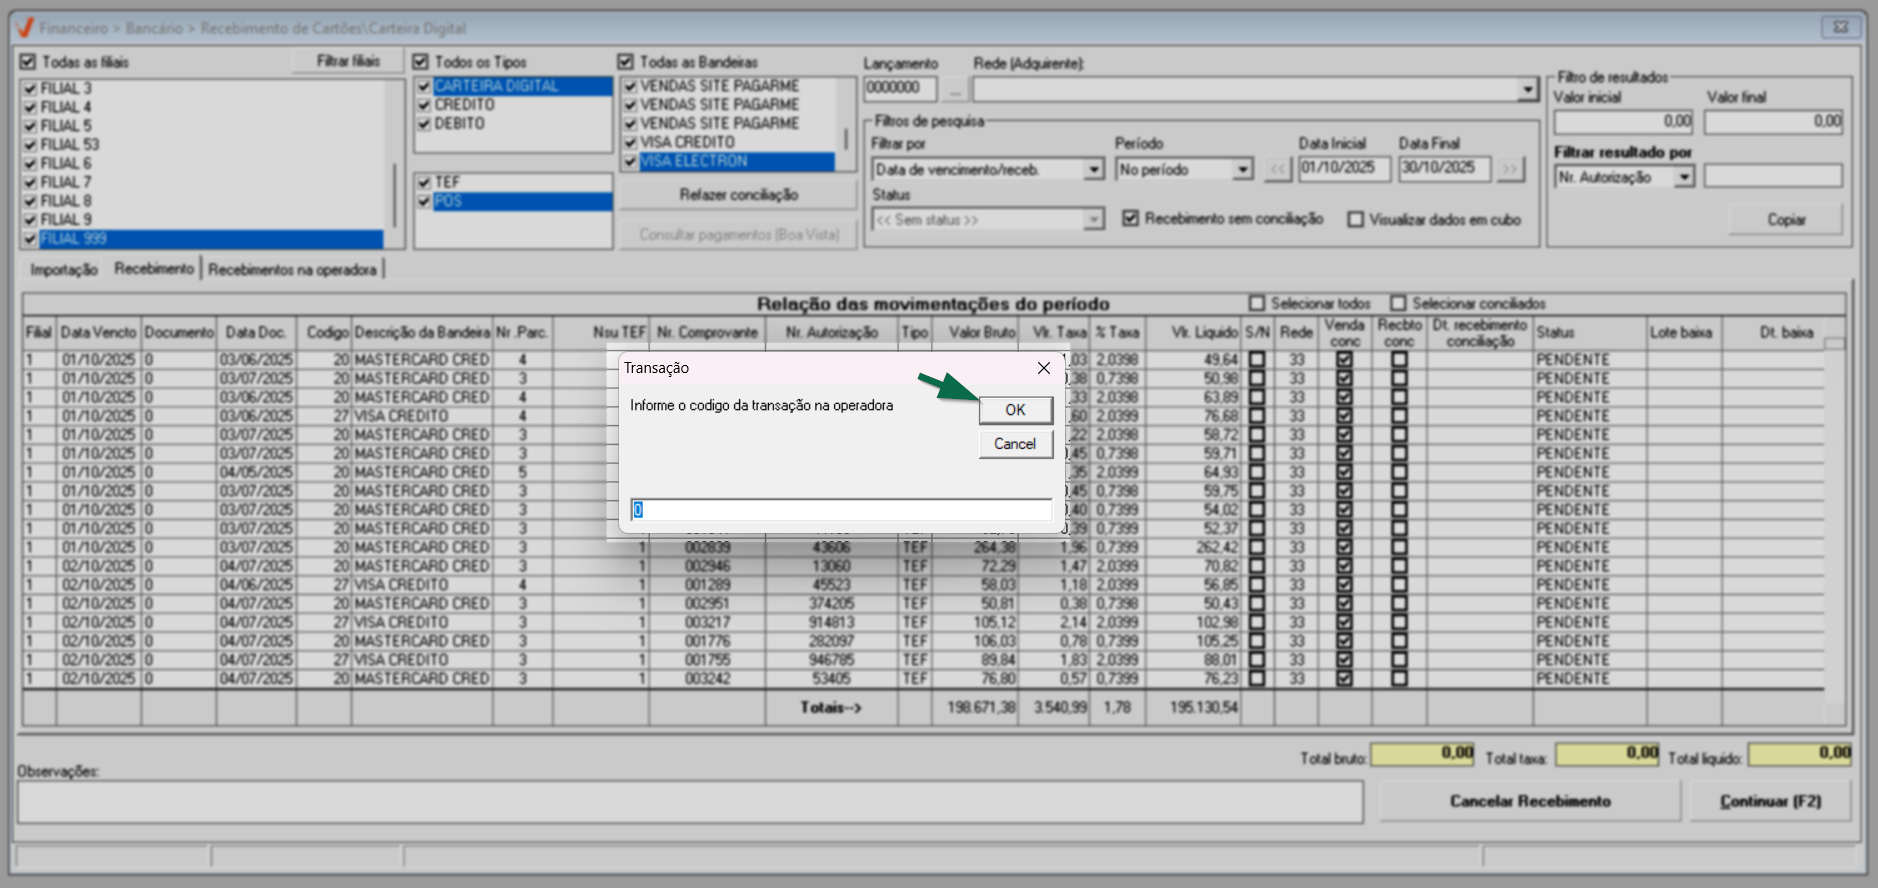Click the Continuar (F2) button

click(1770, 801)
